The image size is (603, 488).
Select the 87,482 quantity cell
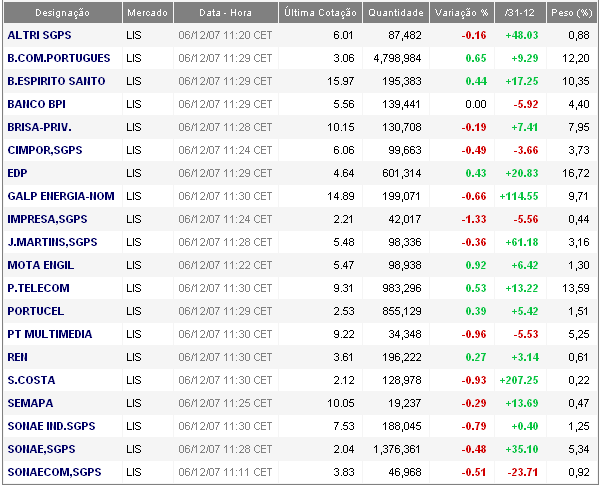[405, 35]
